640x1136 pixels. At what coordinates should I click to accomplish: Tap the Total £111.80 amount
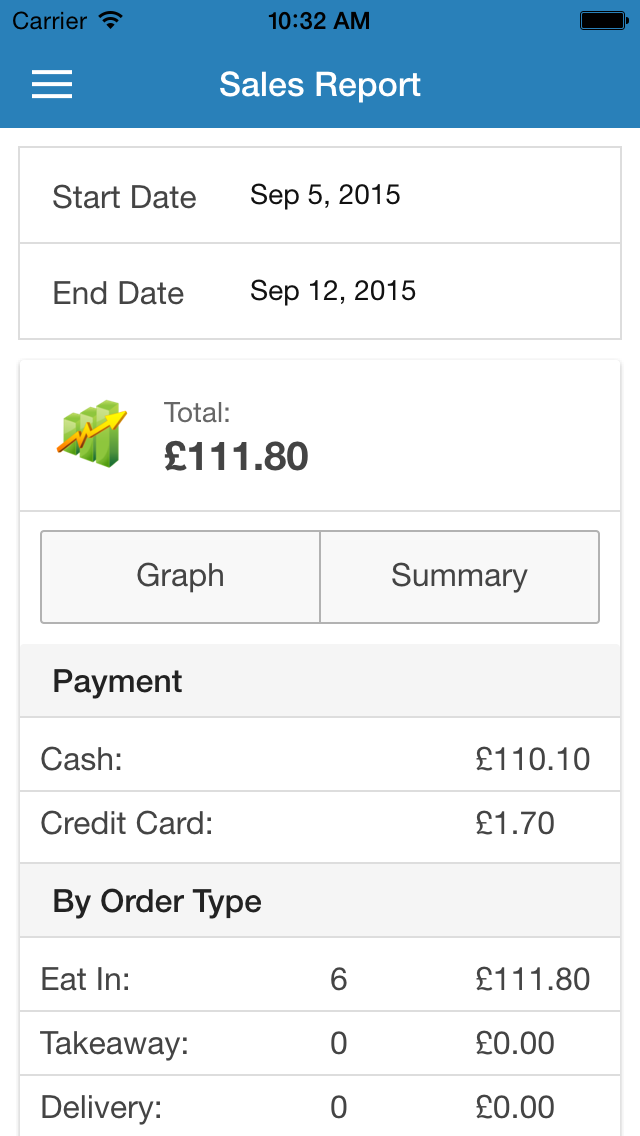tap(236, 456)
